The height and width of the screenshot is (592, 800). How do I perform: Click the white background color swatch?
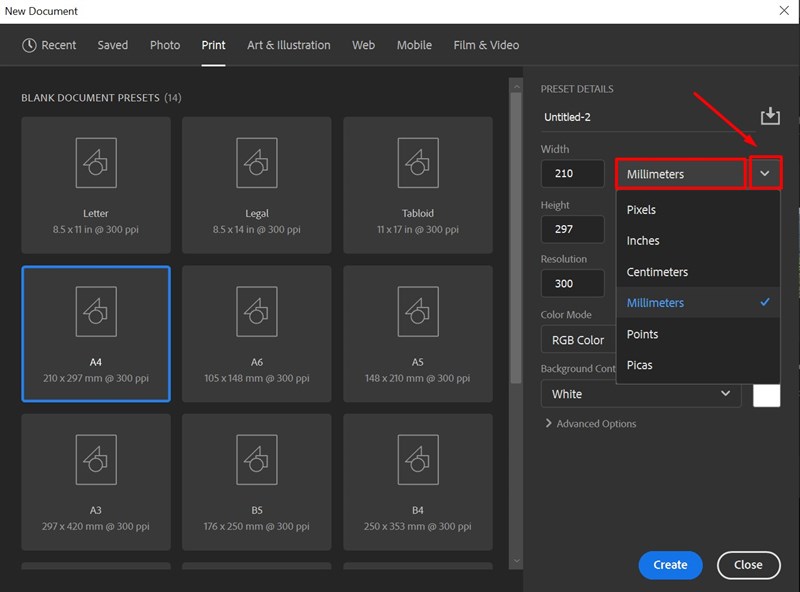click(x=766, y=394)
